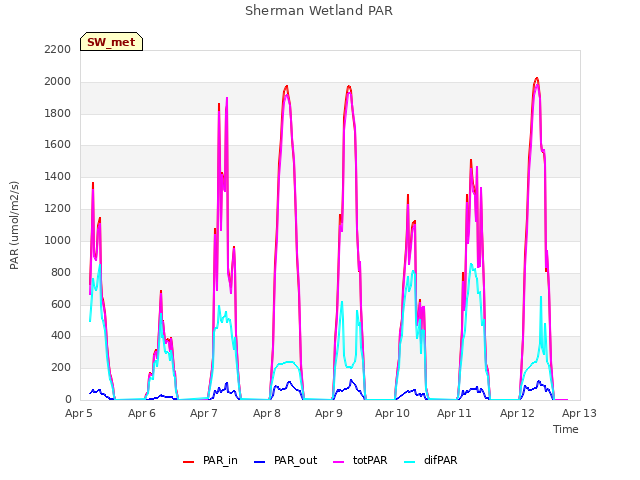Click the x-axis label Time
Screen dimensions: 640x480
566,429
